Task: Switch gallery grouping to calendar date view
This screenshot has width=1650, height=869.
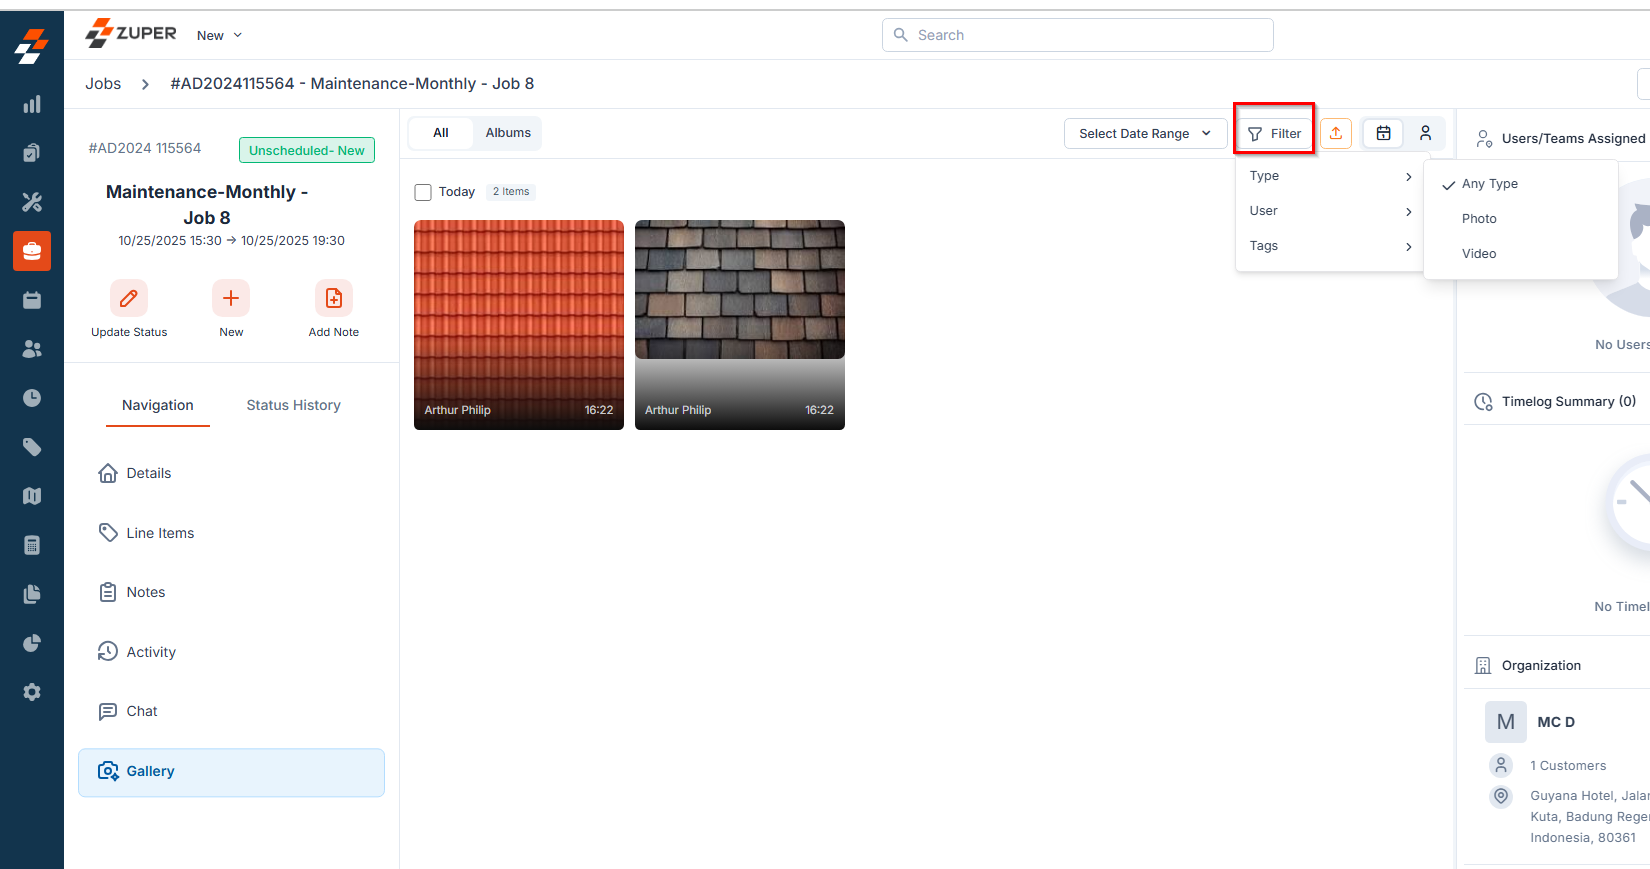Action: point(1384,133)
